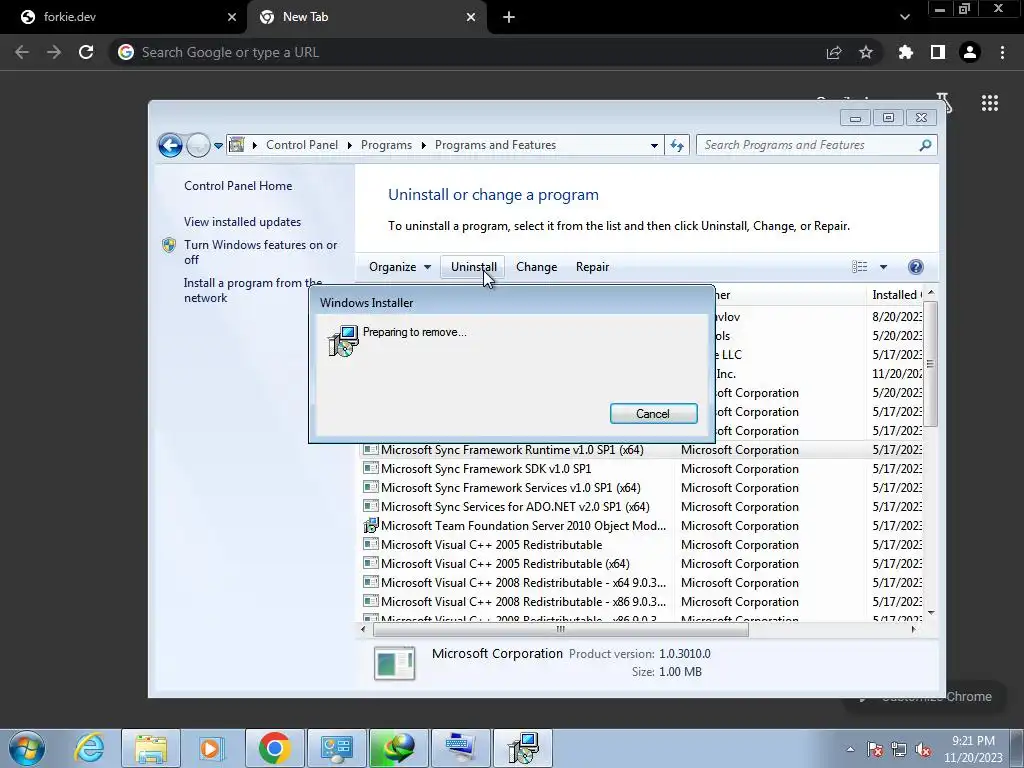
Task: Launch Internet Explorer from taskbar
Action: coord(89,748)
